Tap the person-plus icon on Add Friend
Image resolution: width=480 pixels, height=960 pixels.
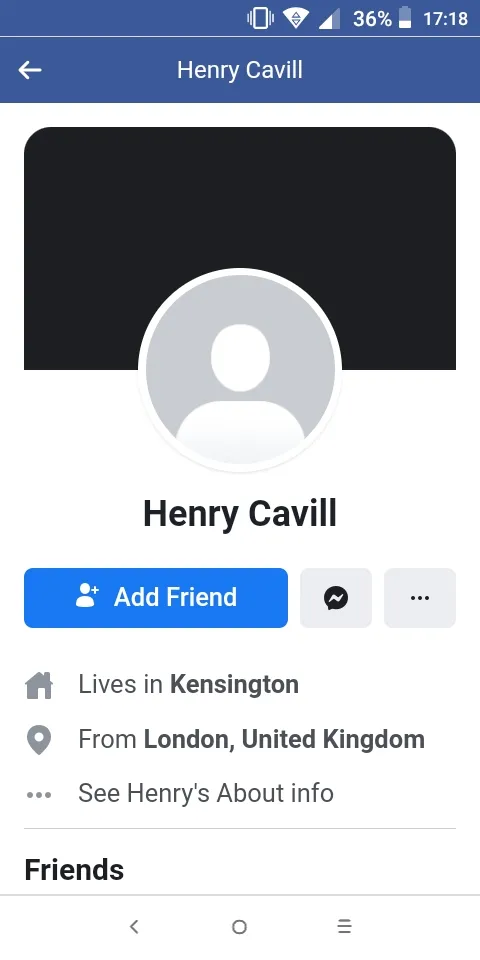pyautogui.click(x=87, y=596)
